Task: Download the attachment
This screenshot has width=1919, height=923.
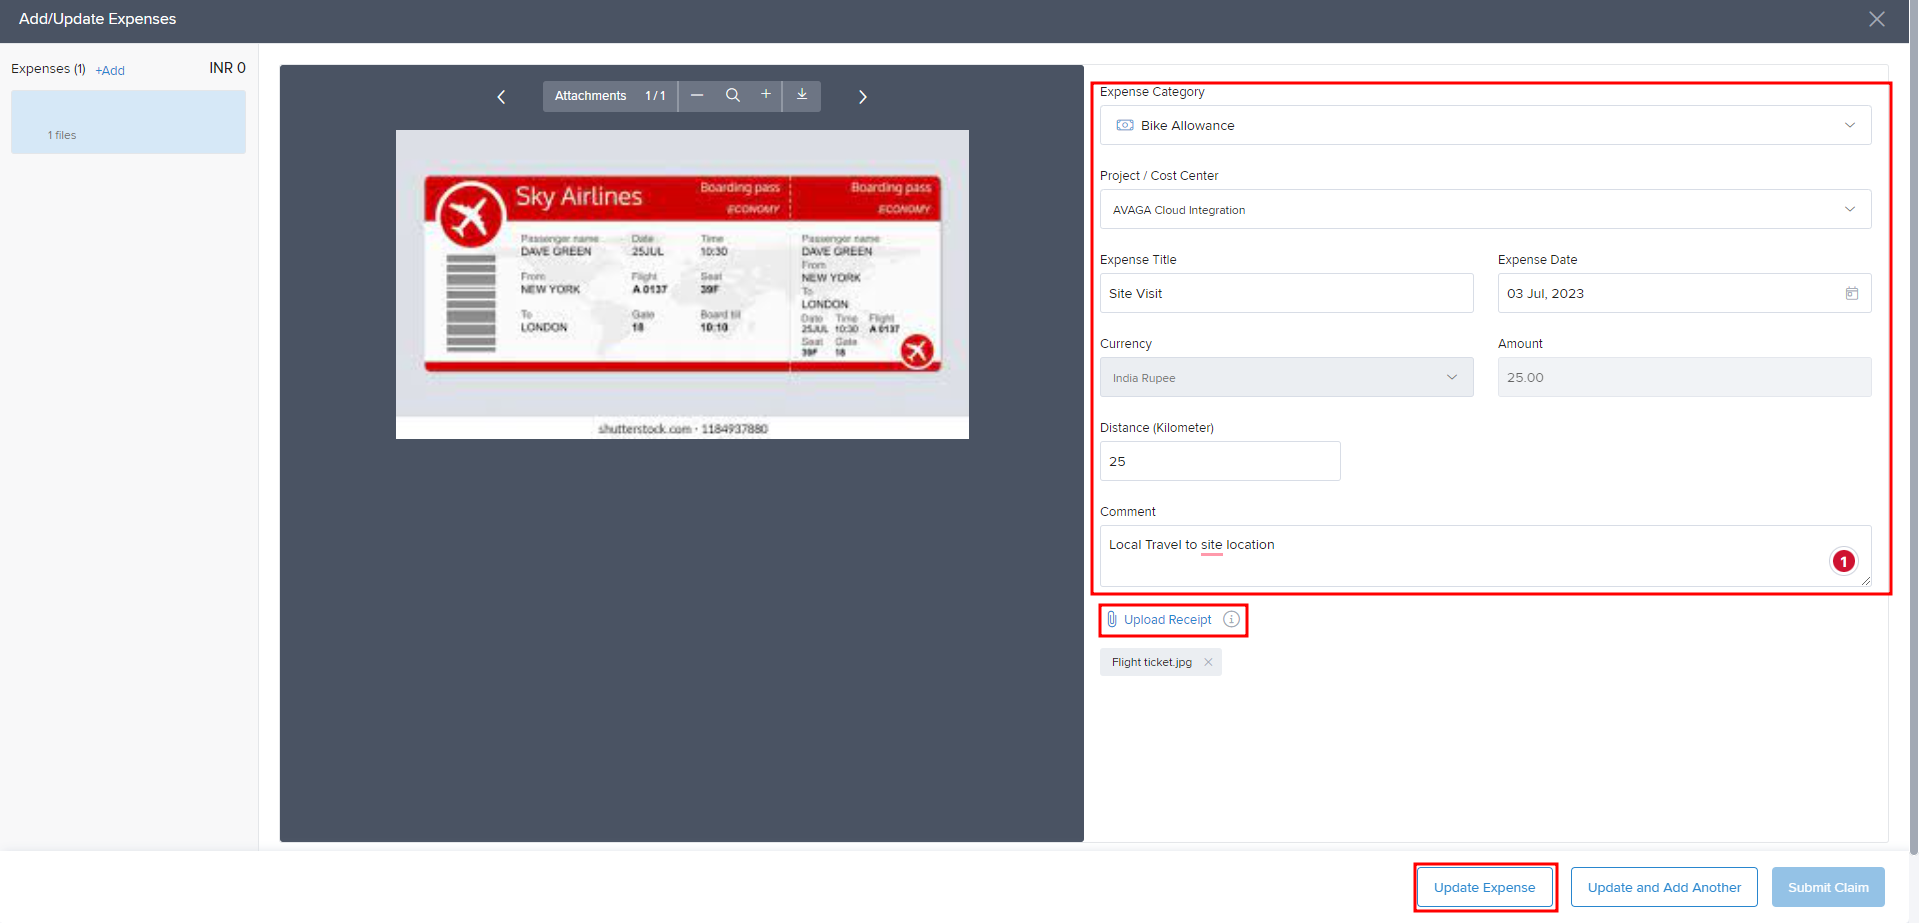Action: point(802,95)
